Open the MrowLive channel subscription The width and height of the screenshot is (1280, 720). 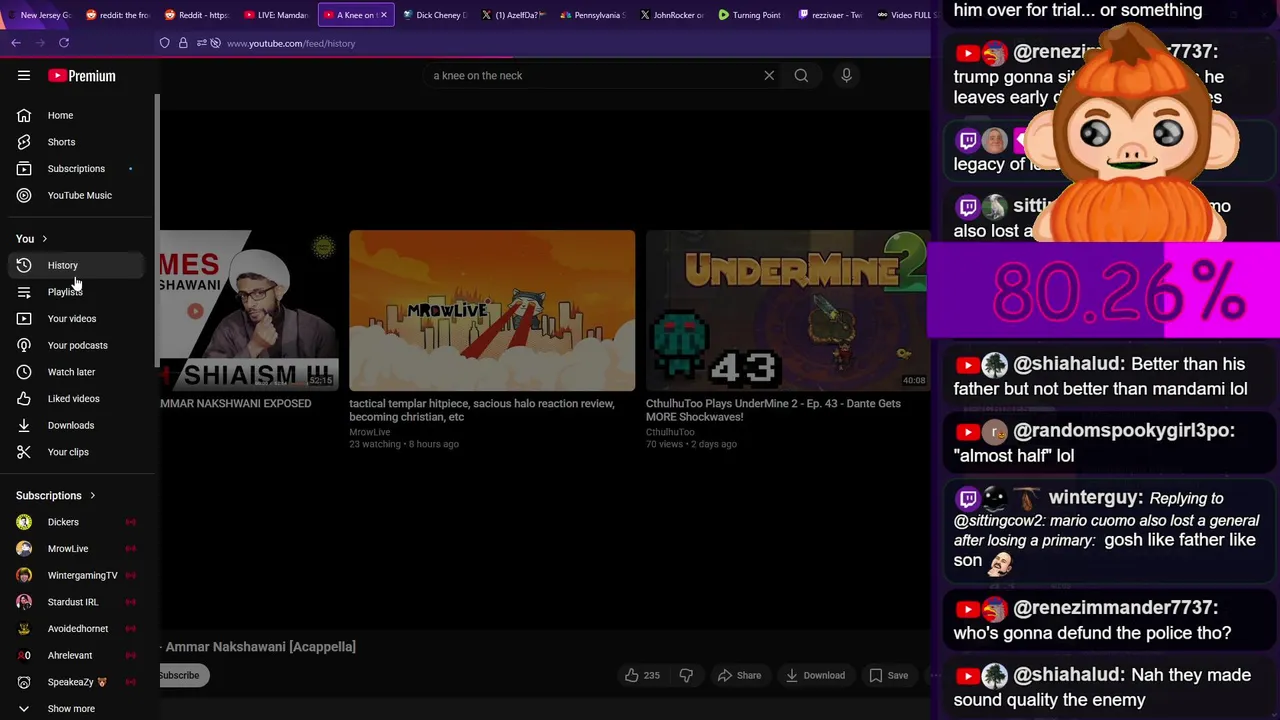pyautogui.click(x=78, y=548)
